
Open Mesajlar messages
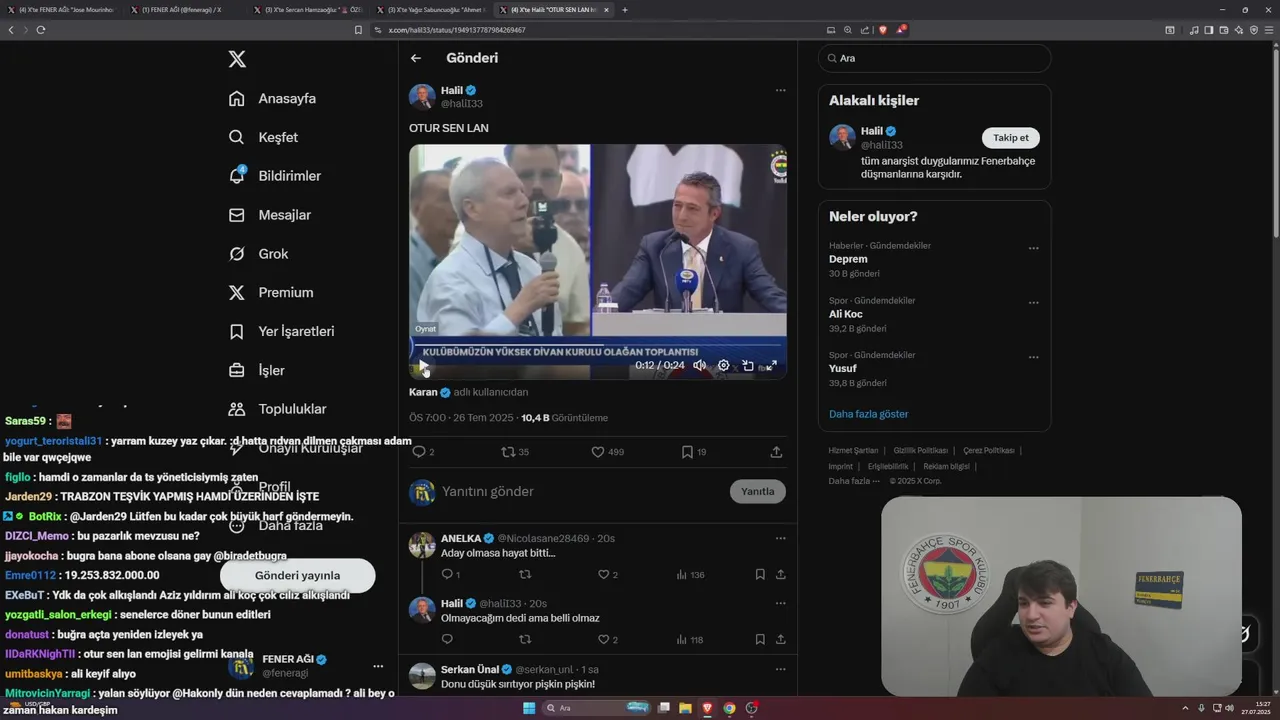pos(270,215)
